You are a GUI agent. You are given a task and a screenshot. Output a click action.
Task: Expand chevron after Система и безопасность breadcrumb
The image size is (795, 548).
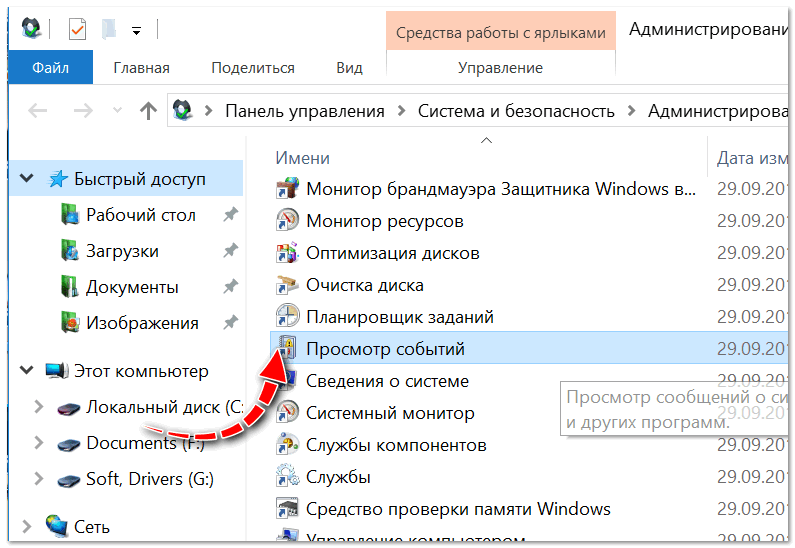coord(631,111)
